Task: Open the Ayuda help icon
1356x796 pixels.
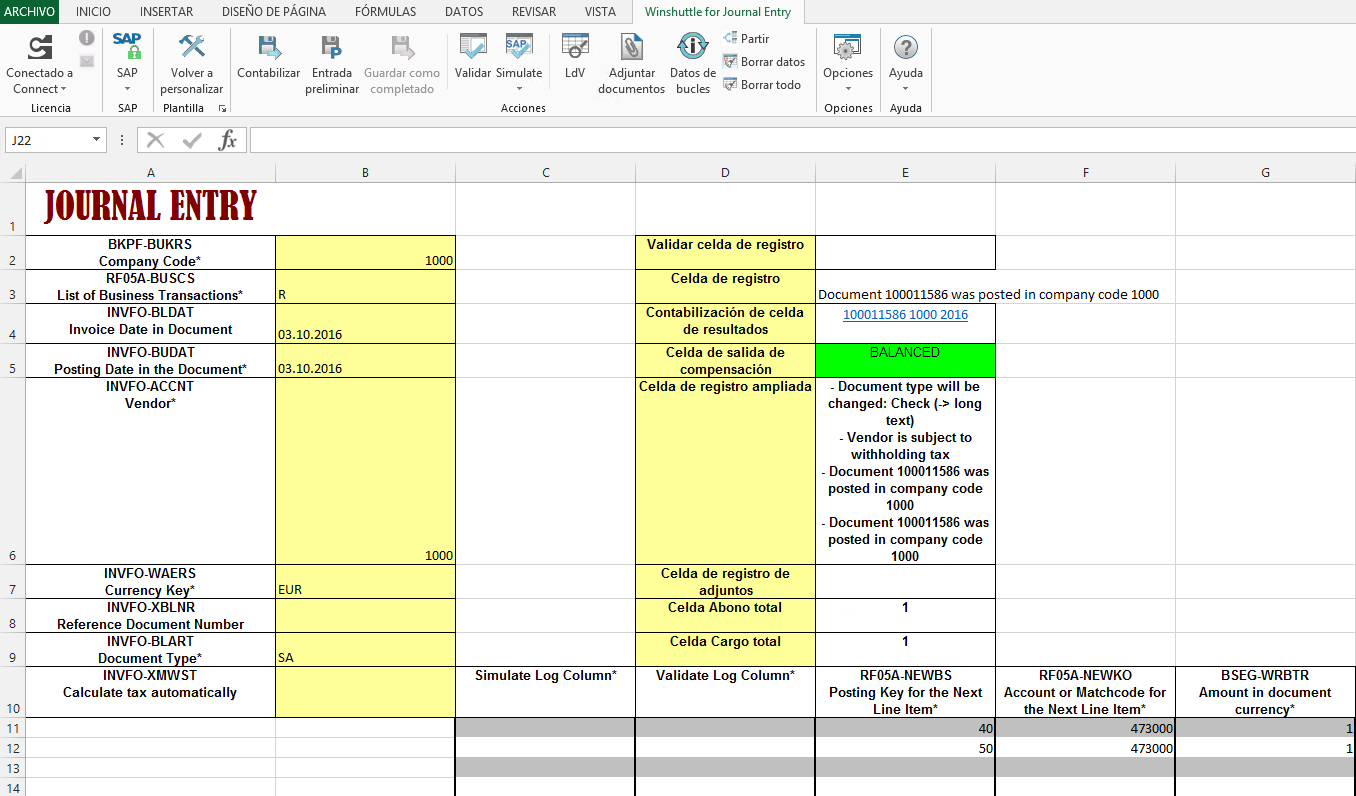Action: (x=906, y=47)
